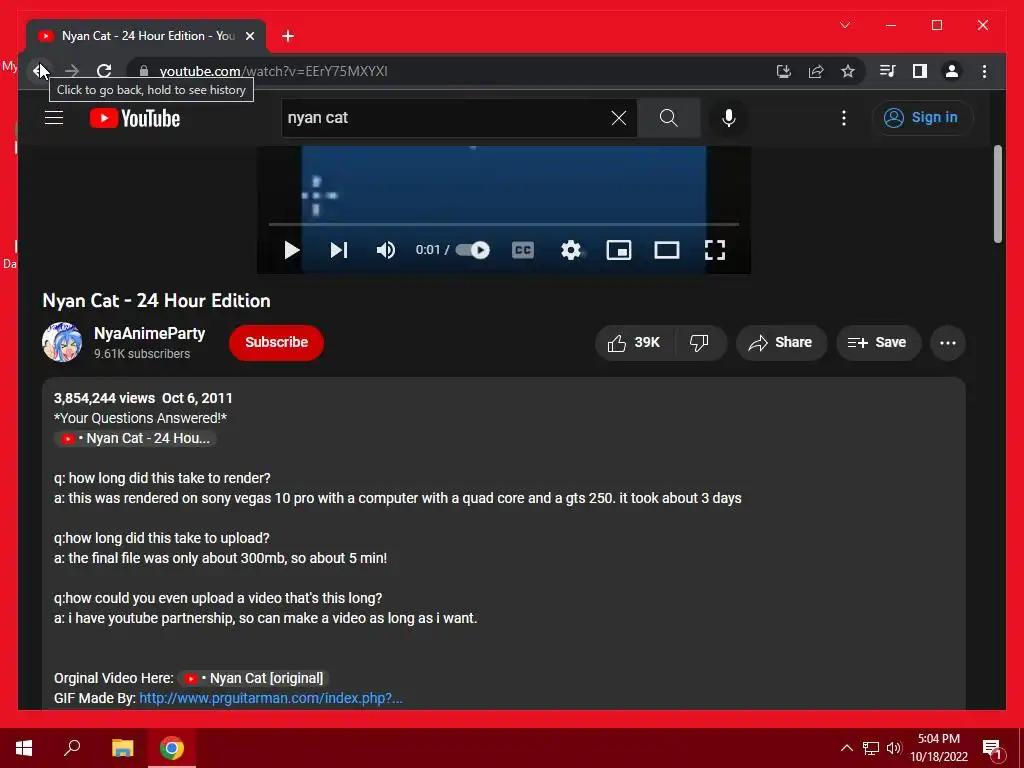
Task: Like the video with 39K thumbs up
Action: tap(633, 343)
